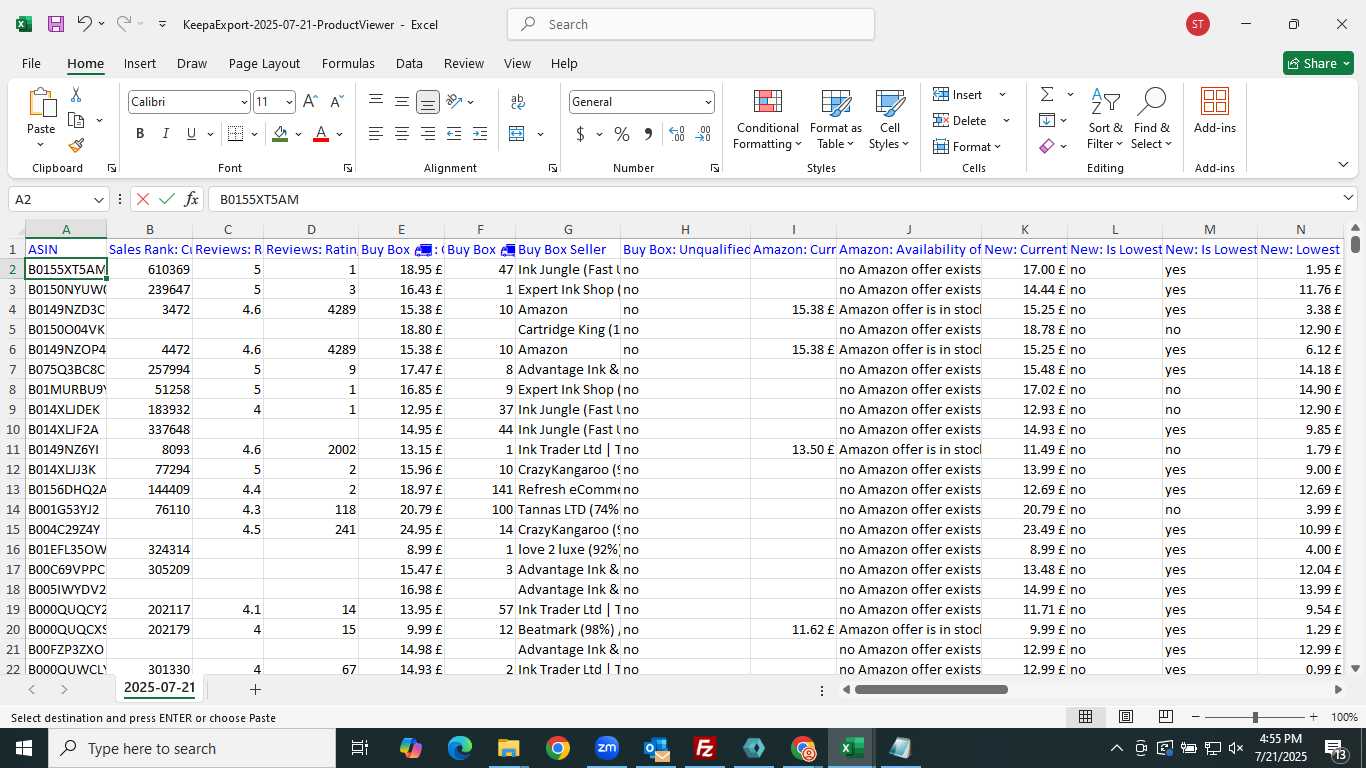The height and width of the screenshot is (768, 1366).
Task: Open Excel from the Windows taskbar
Action: tap(852, 748)
